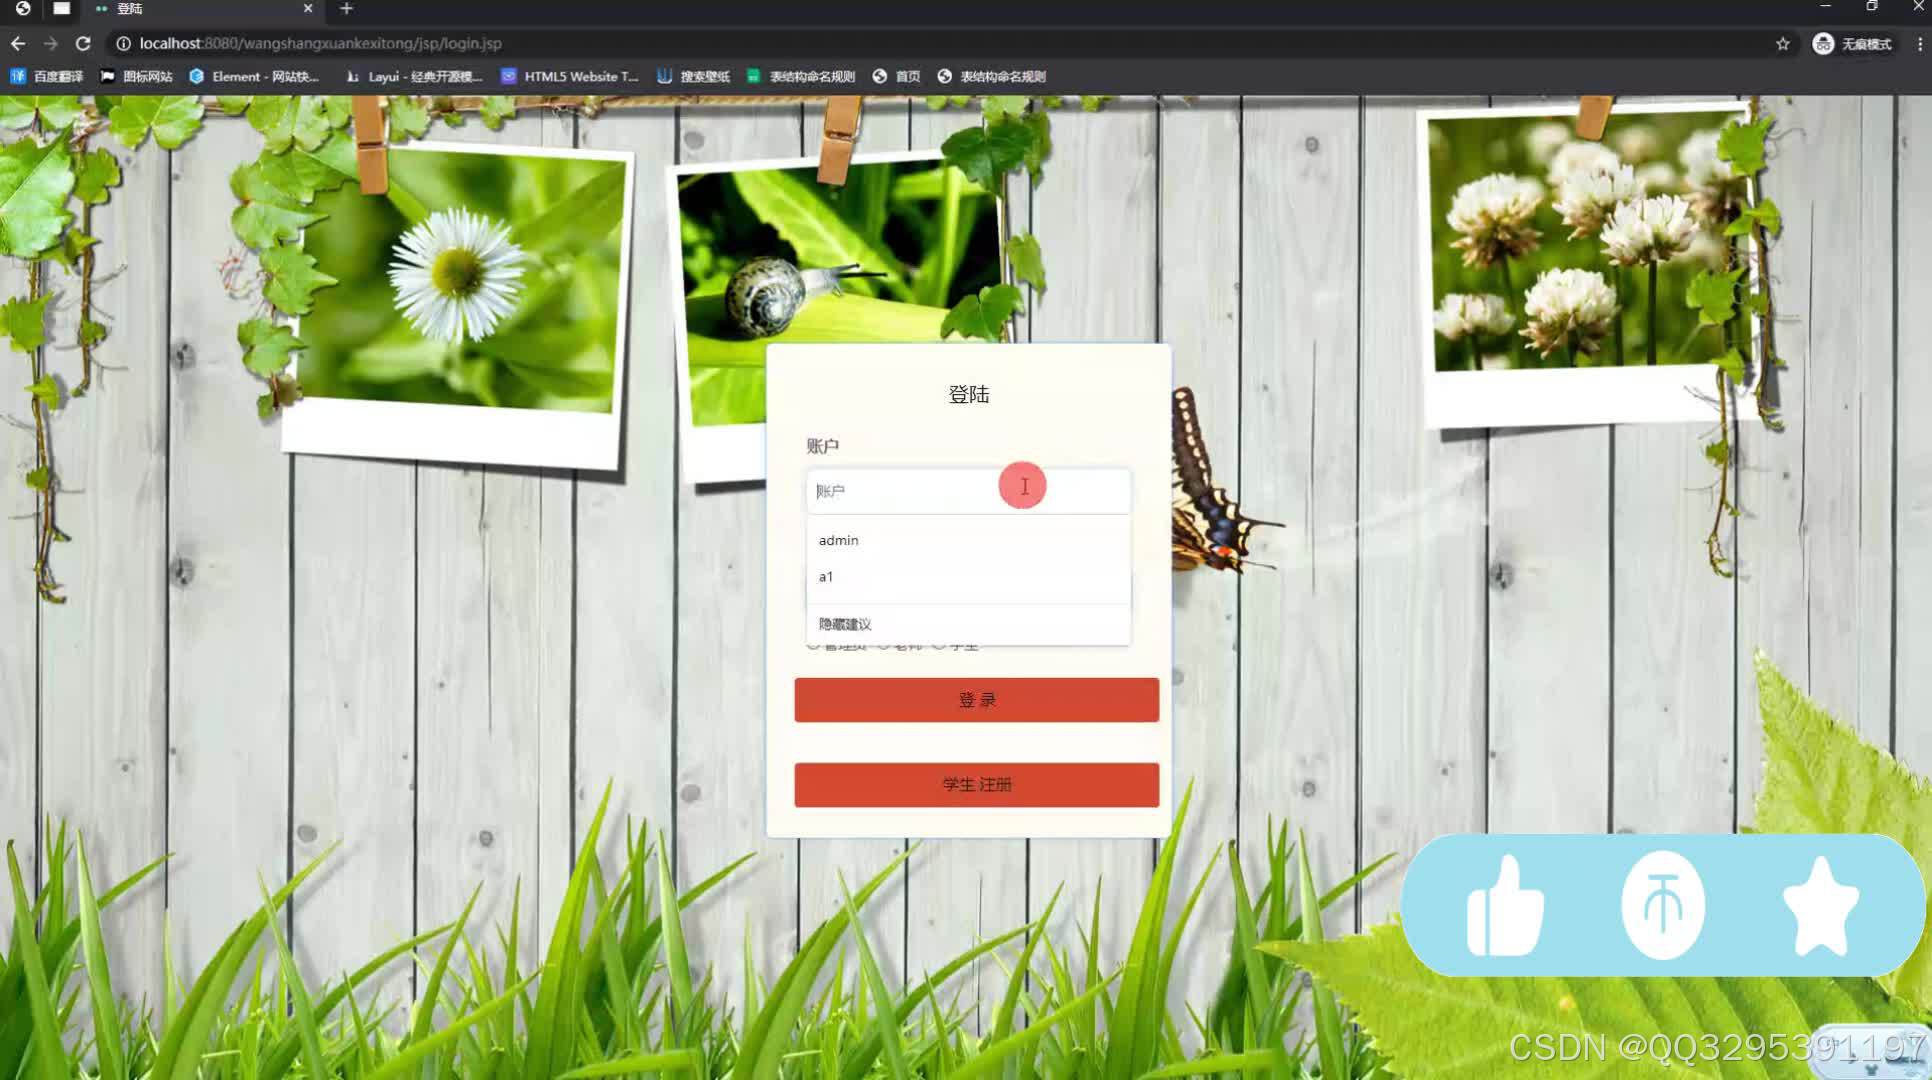Close the 登陆 browser tab
The height and width of the screenshot is (1080, 1932).
coord(307,9)
